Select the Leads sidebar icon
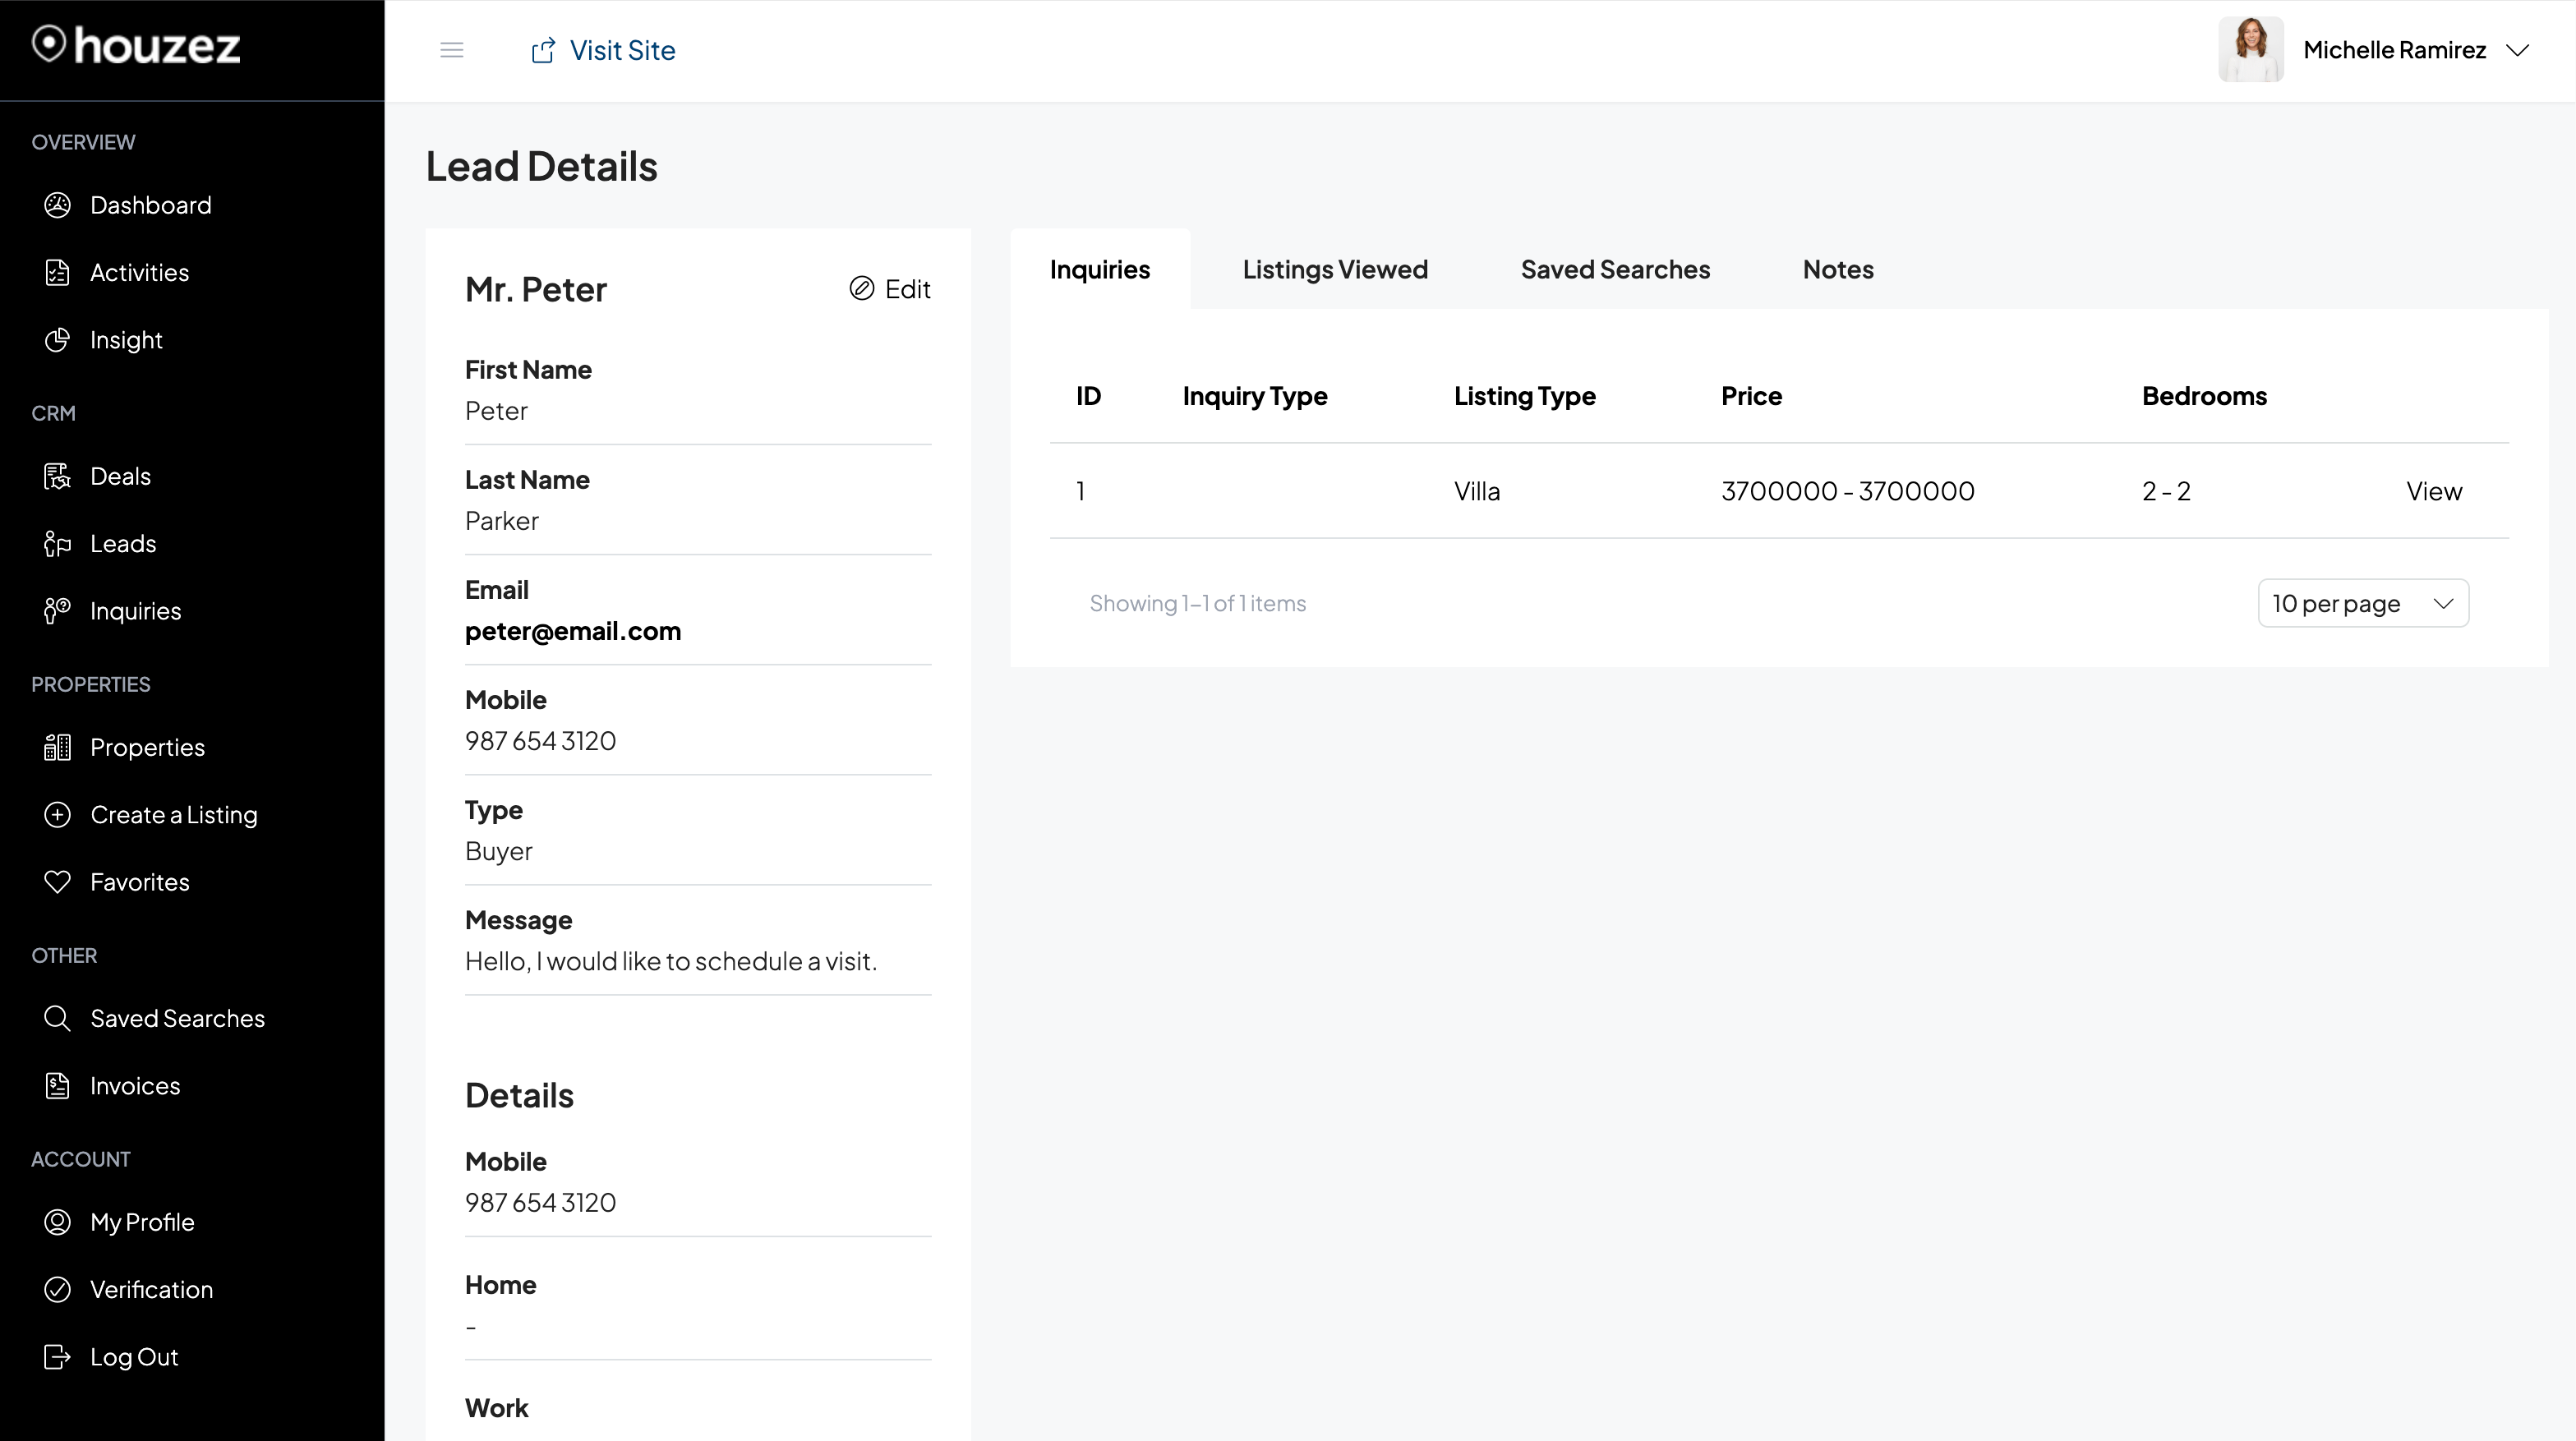 tap(57, 543)
